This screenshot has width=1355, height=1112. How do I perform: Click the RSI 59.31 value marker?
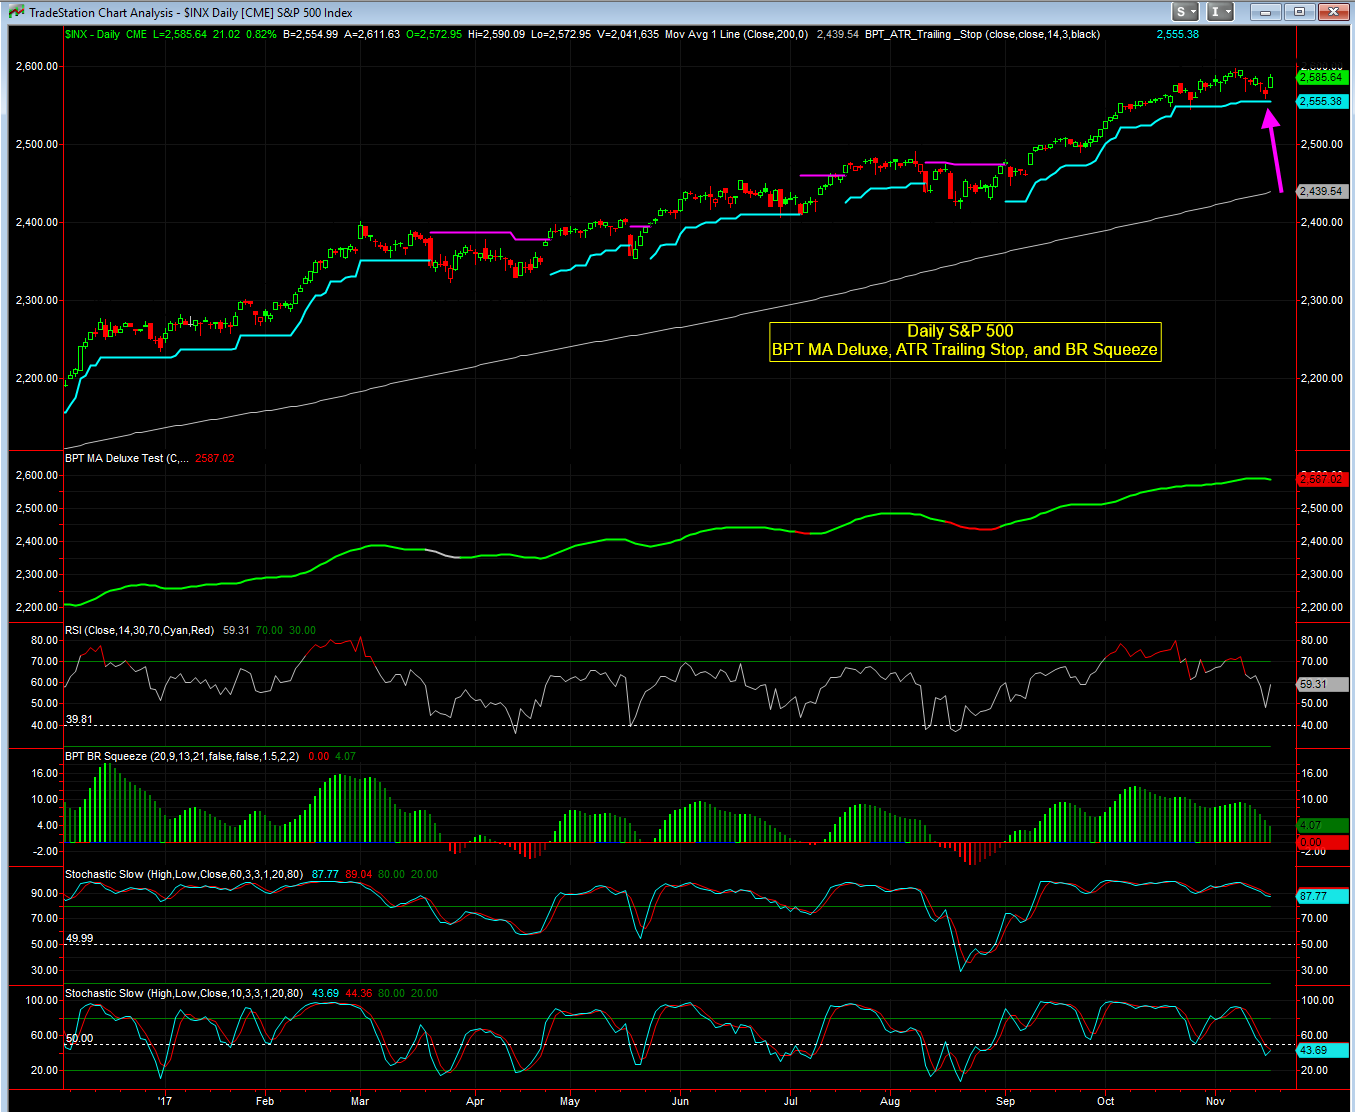(x=1321, y=684)
